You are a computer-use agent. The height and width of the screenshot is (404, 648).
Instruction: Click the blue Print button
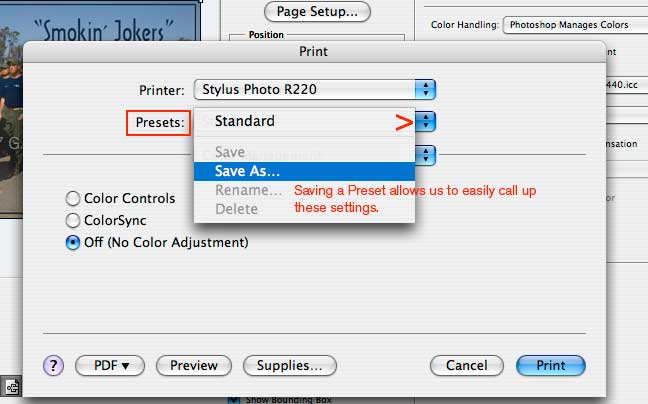click(x=550, y=366)
